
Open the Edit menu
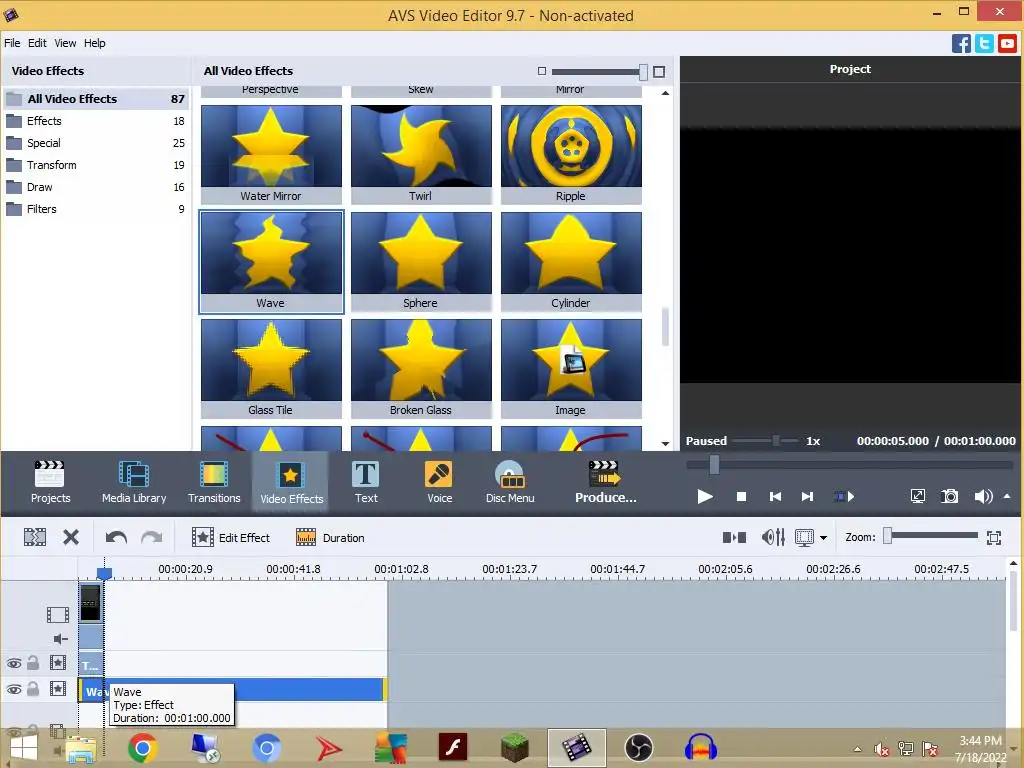point(37,43)
